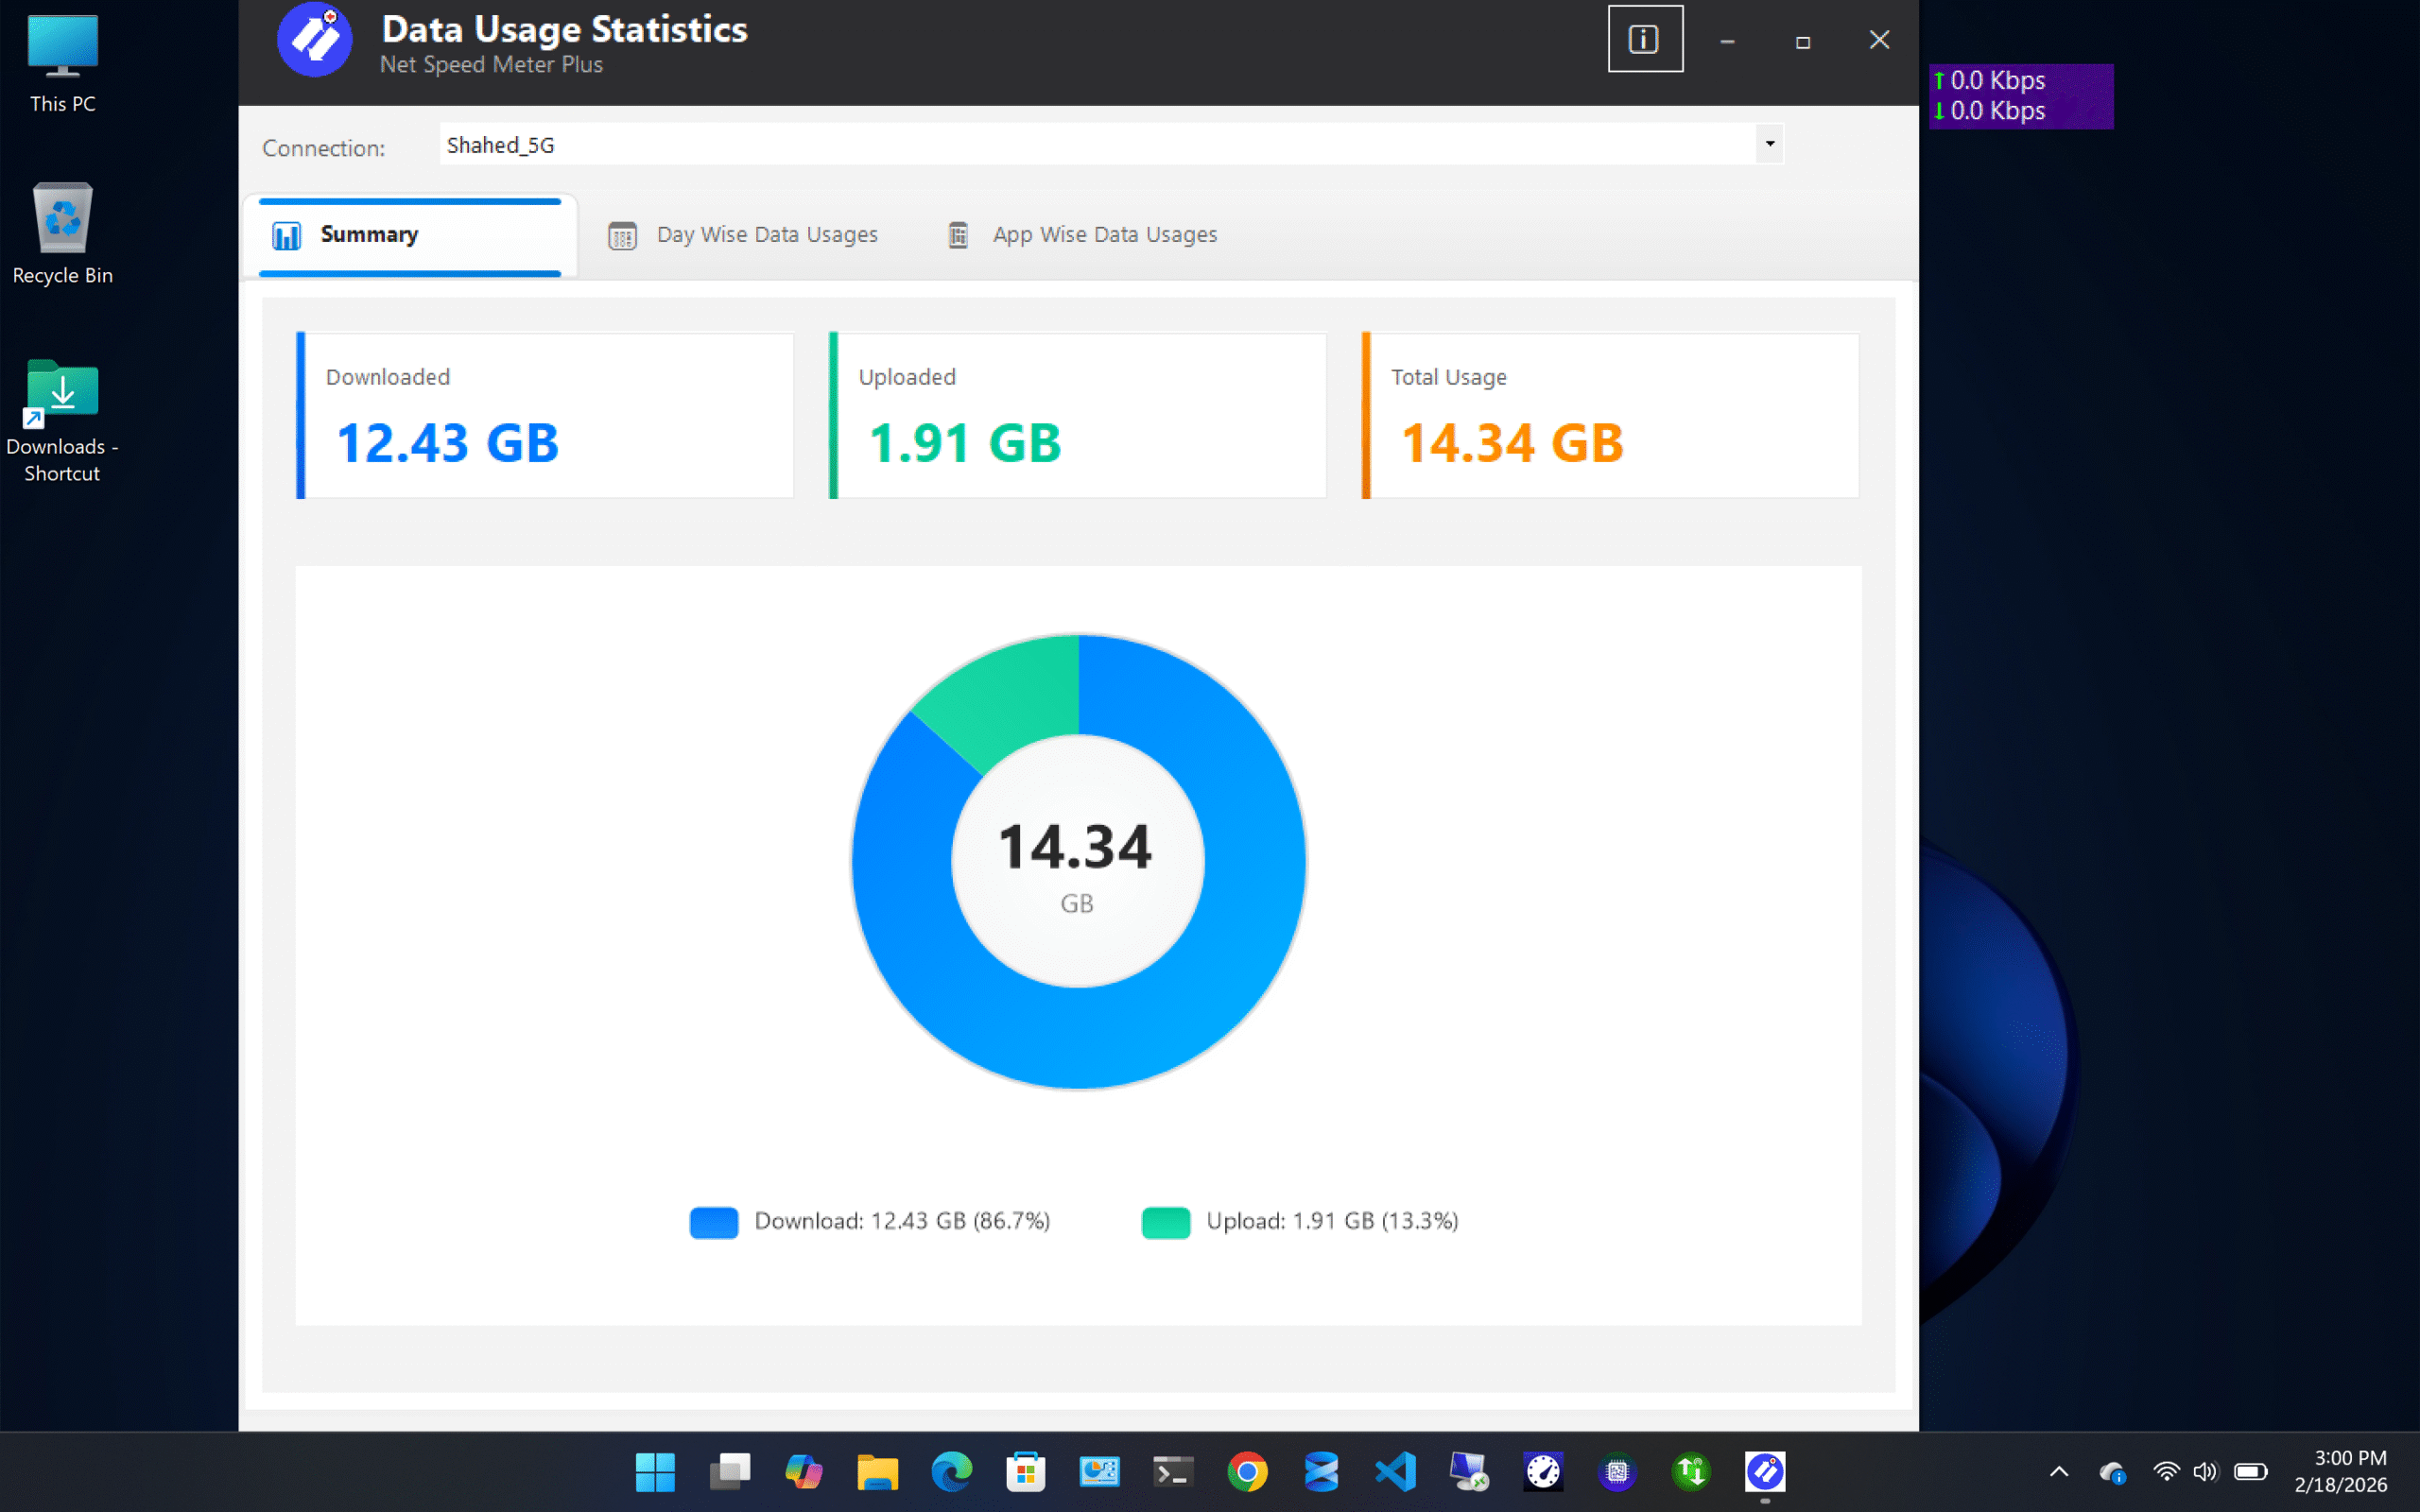Click the Net Speed Meter Plus logo in title bar
This screenshot has height=1512, width=2420.
pyautogui.click(x=314, y=40)
